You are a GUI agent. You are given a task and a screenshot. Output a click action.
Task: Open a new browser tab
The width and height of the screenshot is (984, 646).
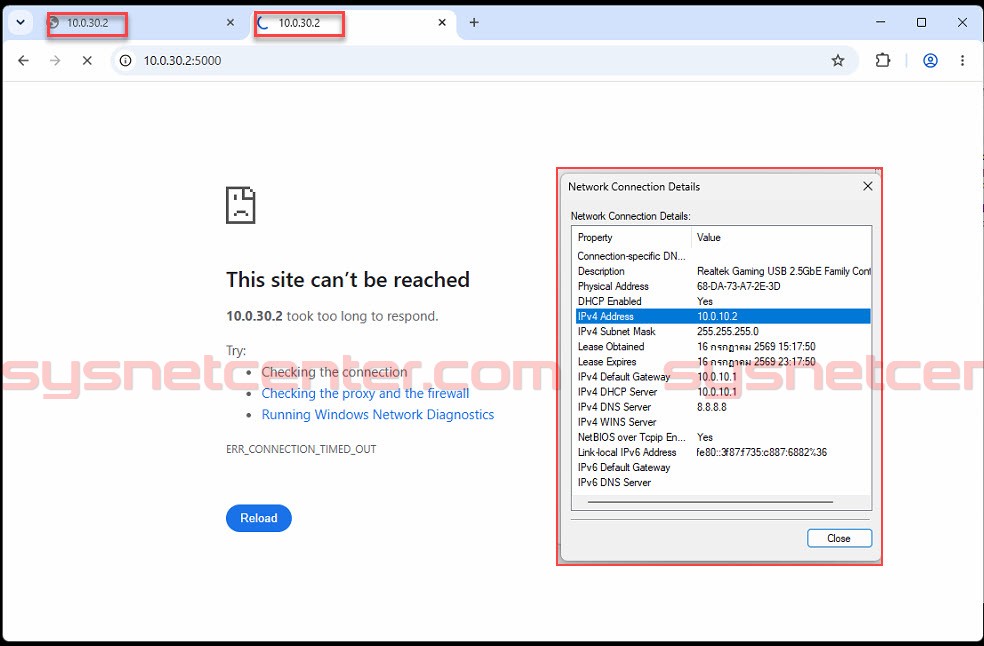[x=474, y=23]
